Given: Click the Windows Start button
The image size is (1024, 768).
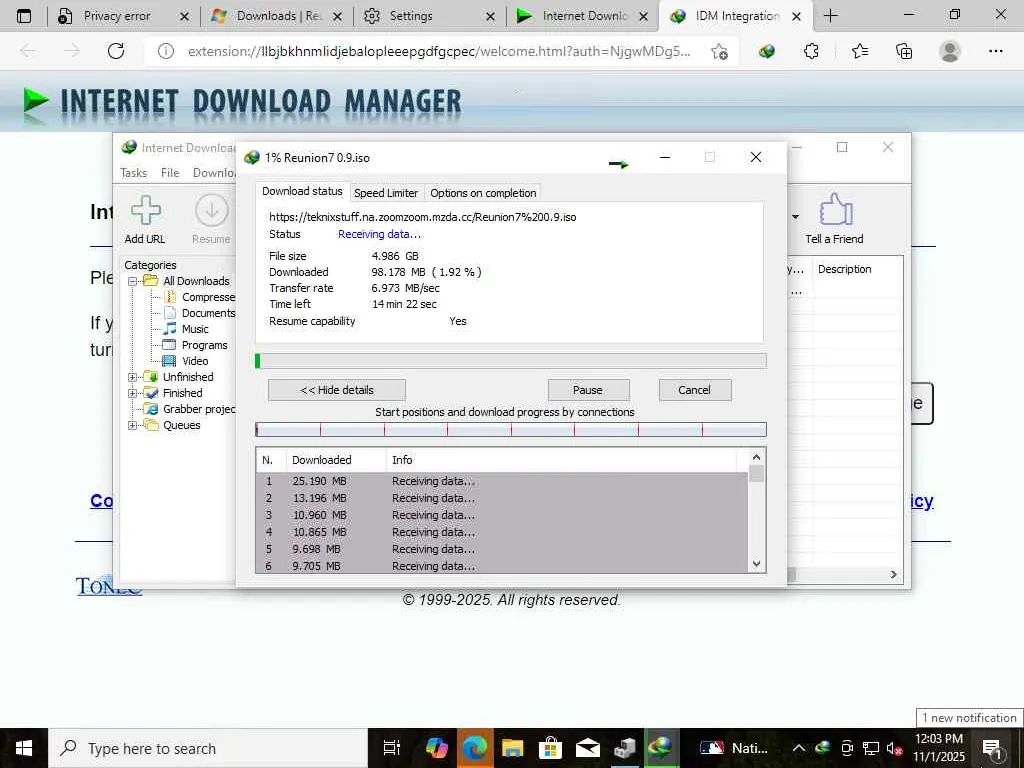Looking at the screenshot, I should 24,748.
